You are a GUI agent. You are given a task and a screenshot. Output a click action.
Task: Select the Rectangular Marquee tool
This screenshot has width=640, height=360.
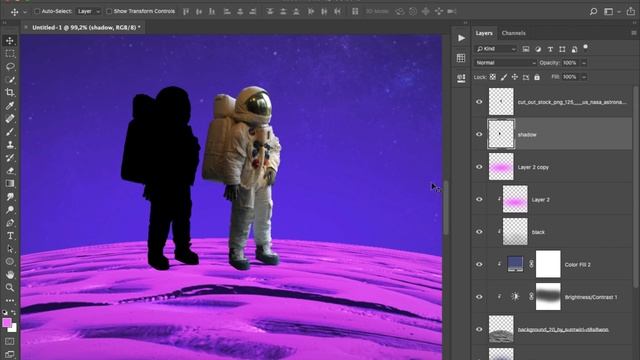coord(10,53)
